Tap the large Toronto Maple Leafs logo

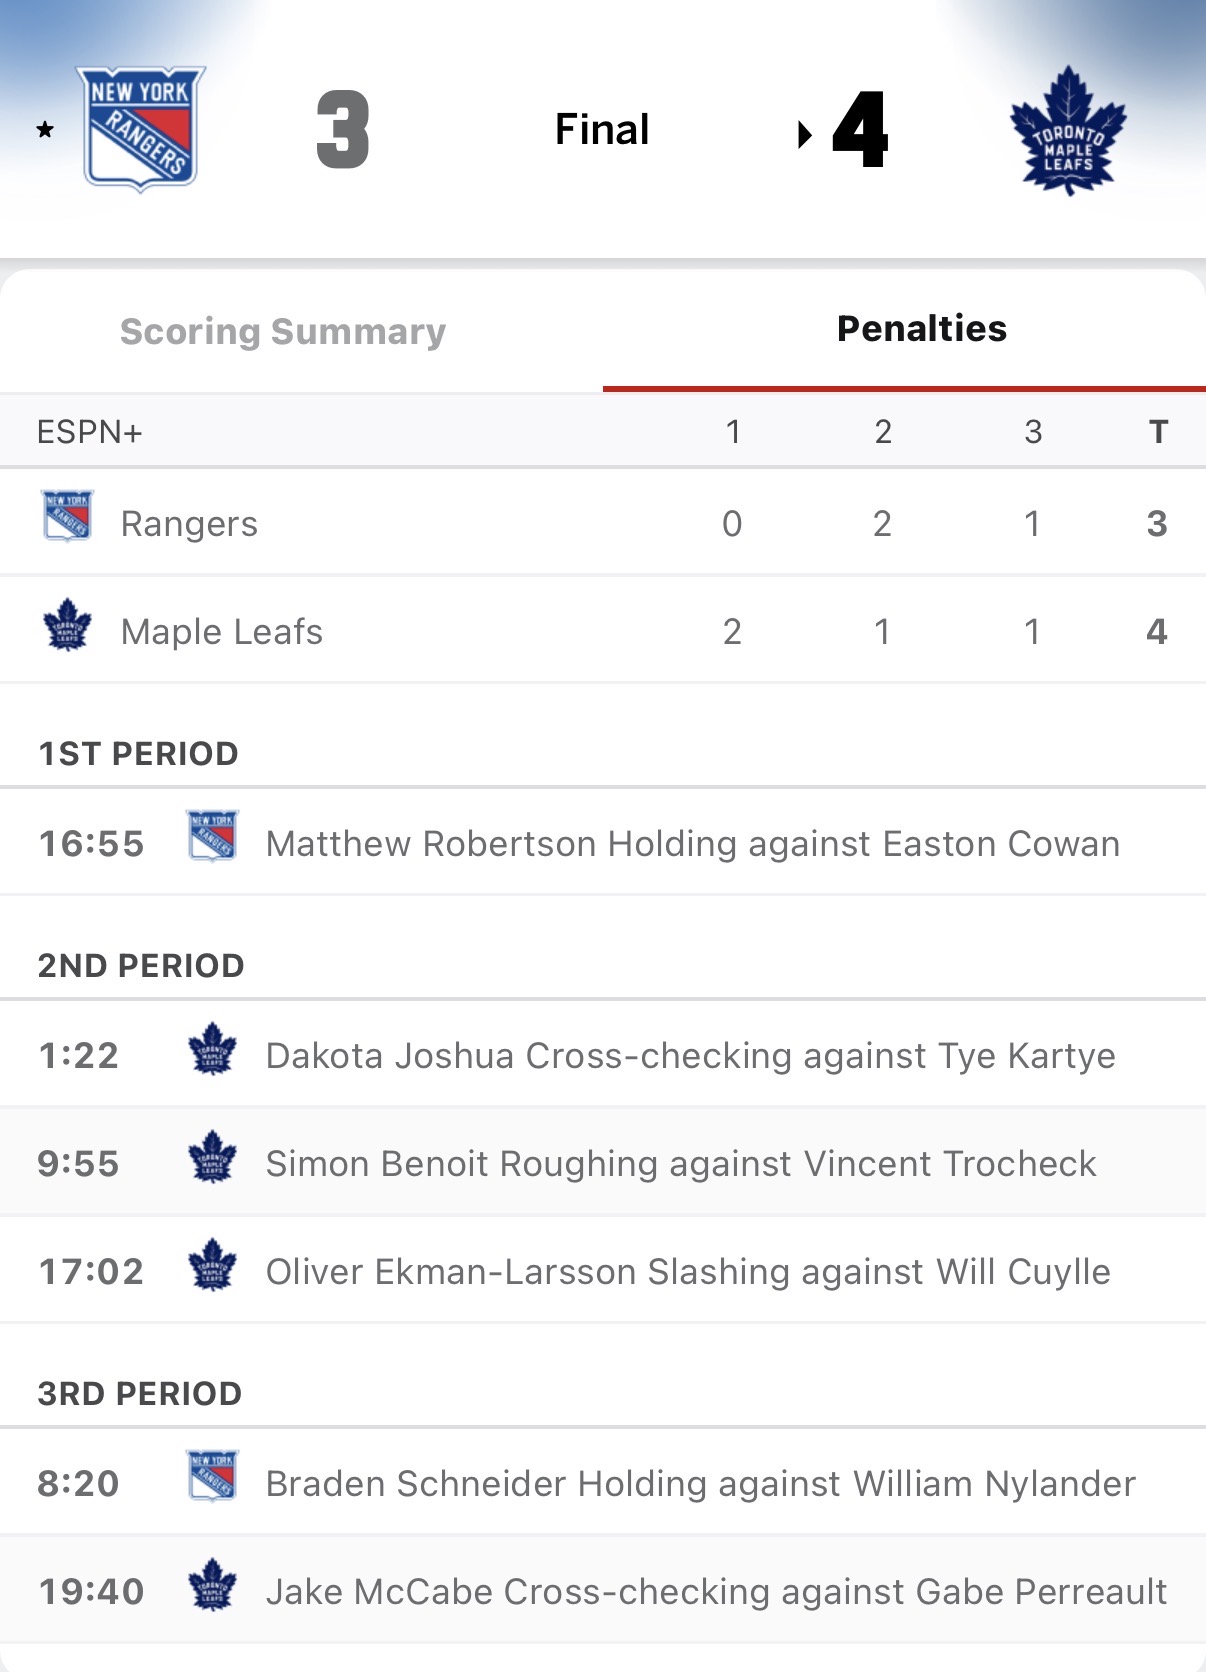1067,130
